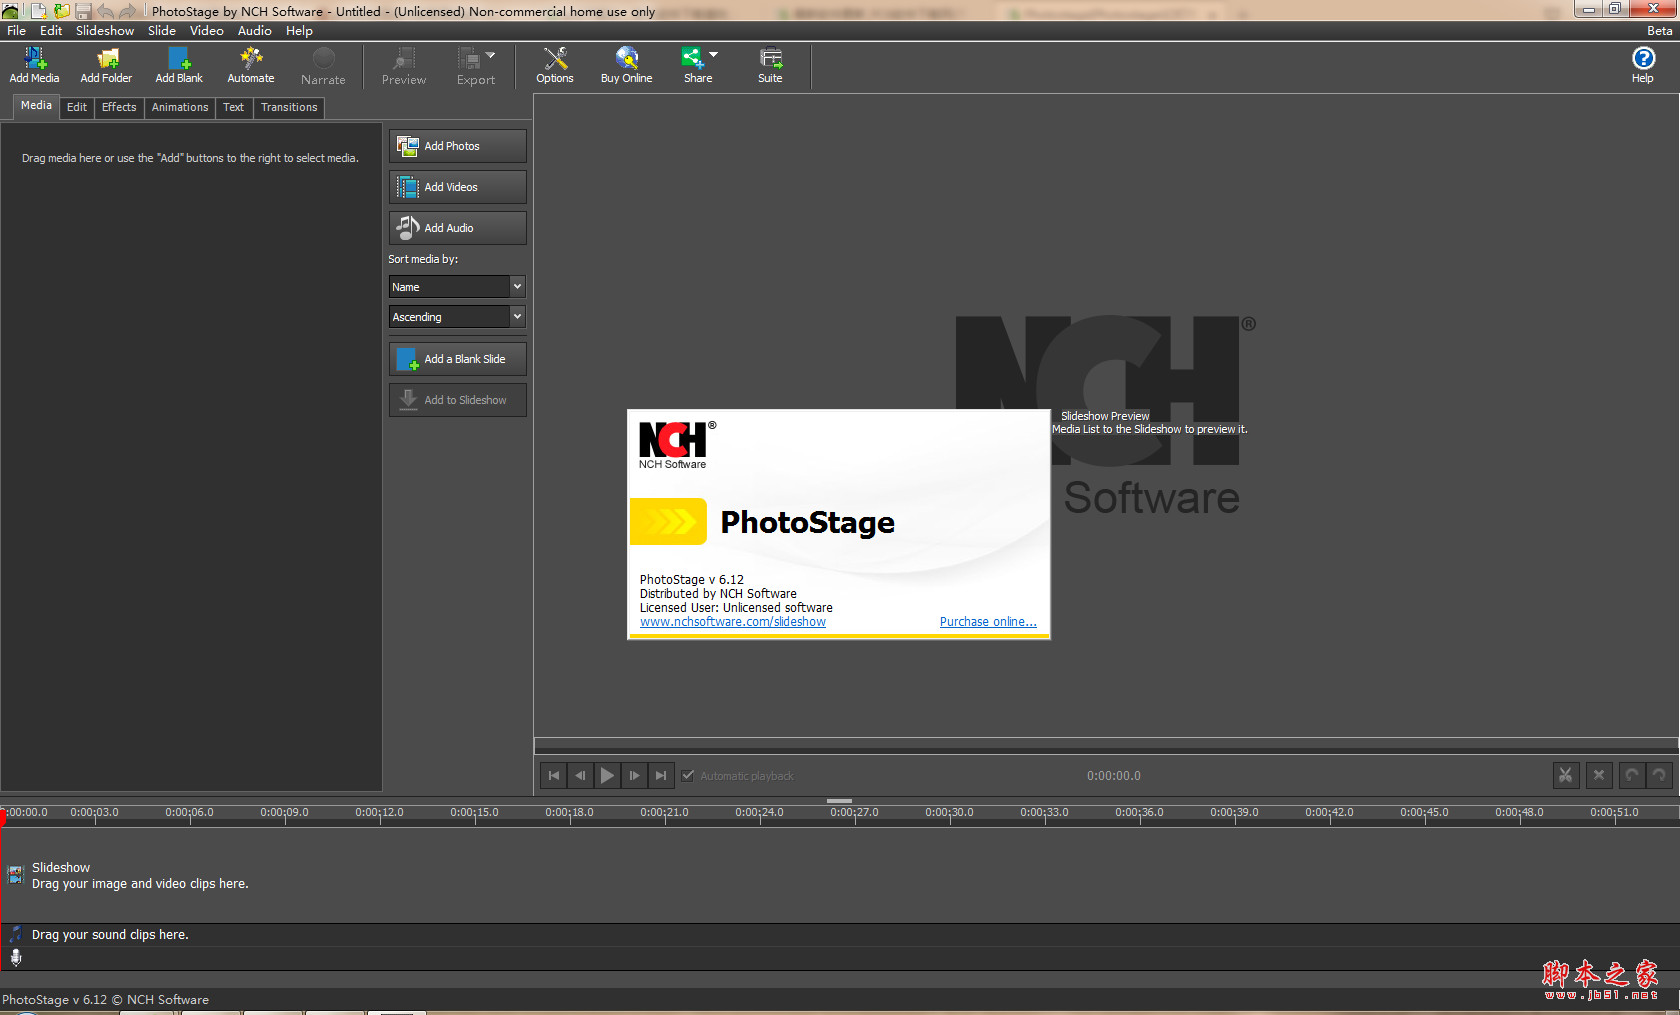This screenshot has height=1015, width=1680.
Task: Click the save icon in title bar
Action: [x=83, y=11]
